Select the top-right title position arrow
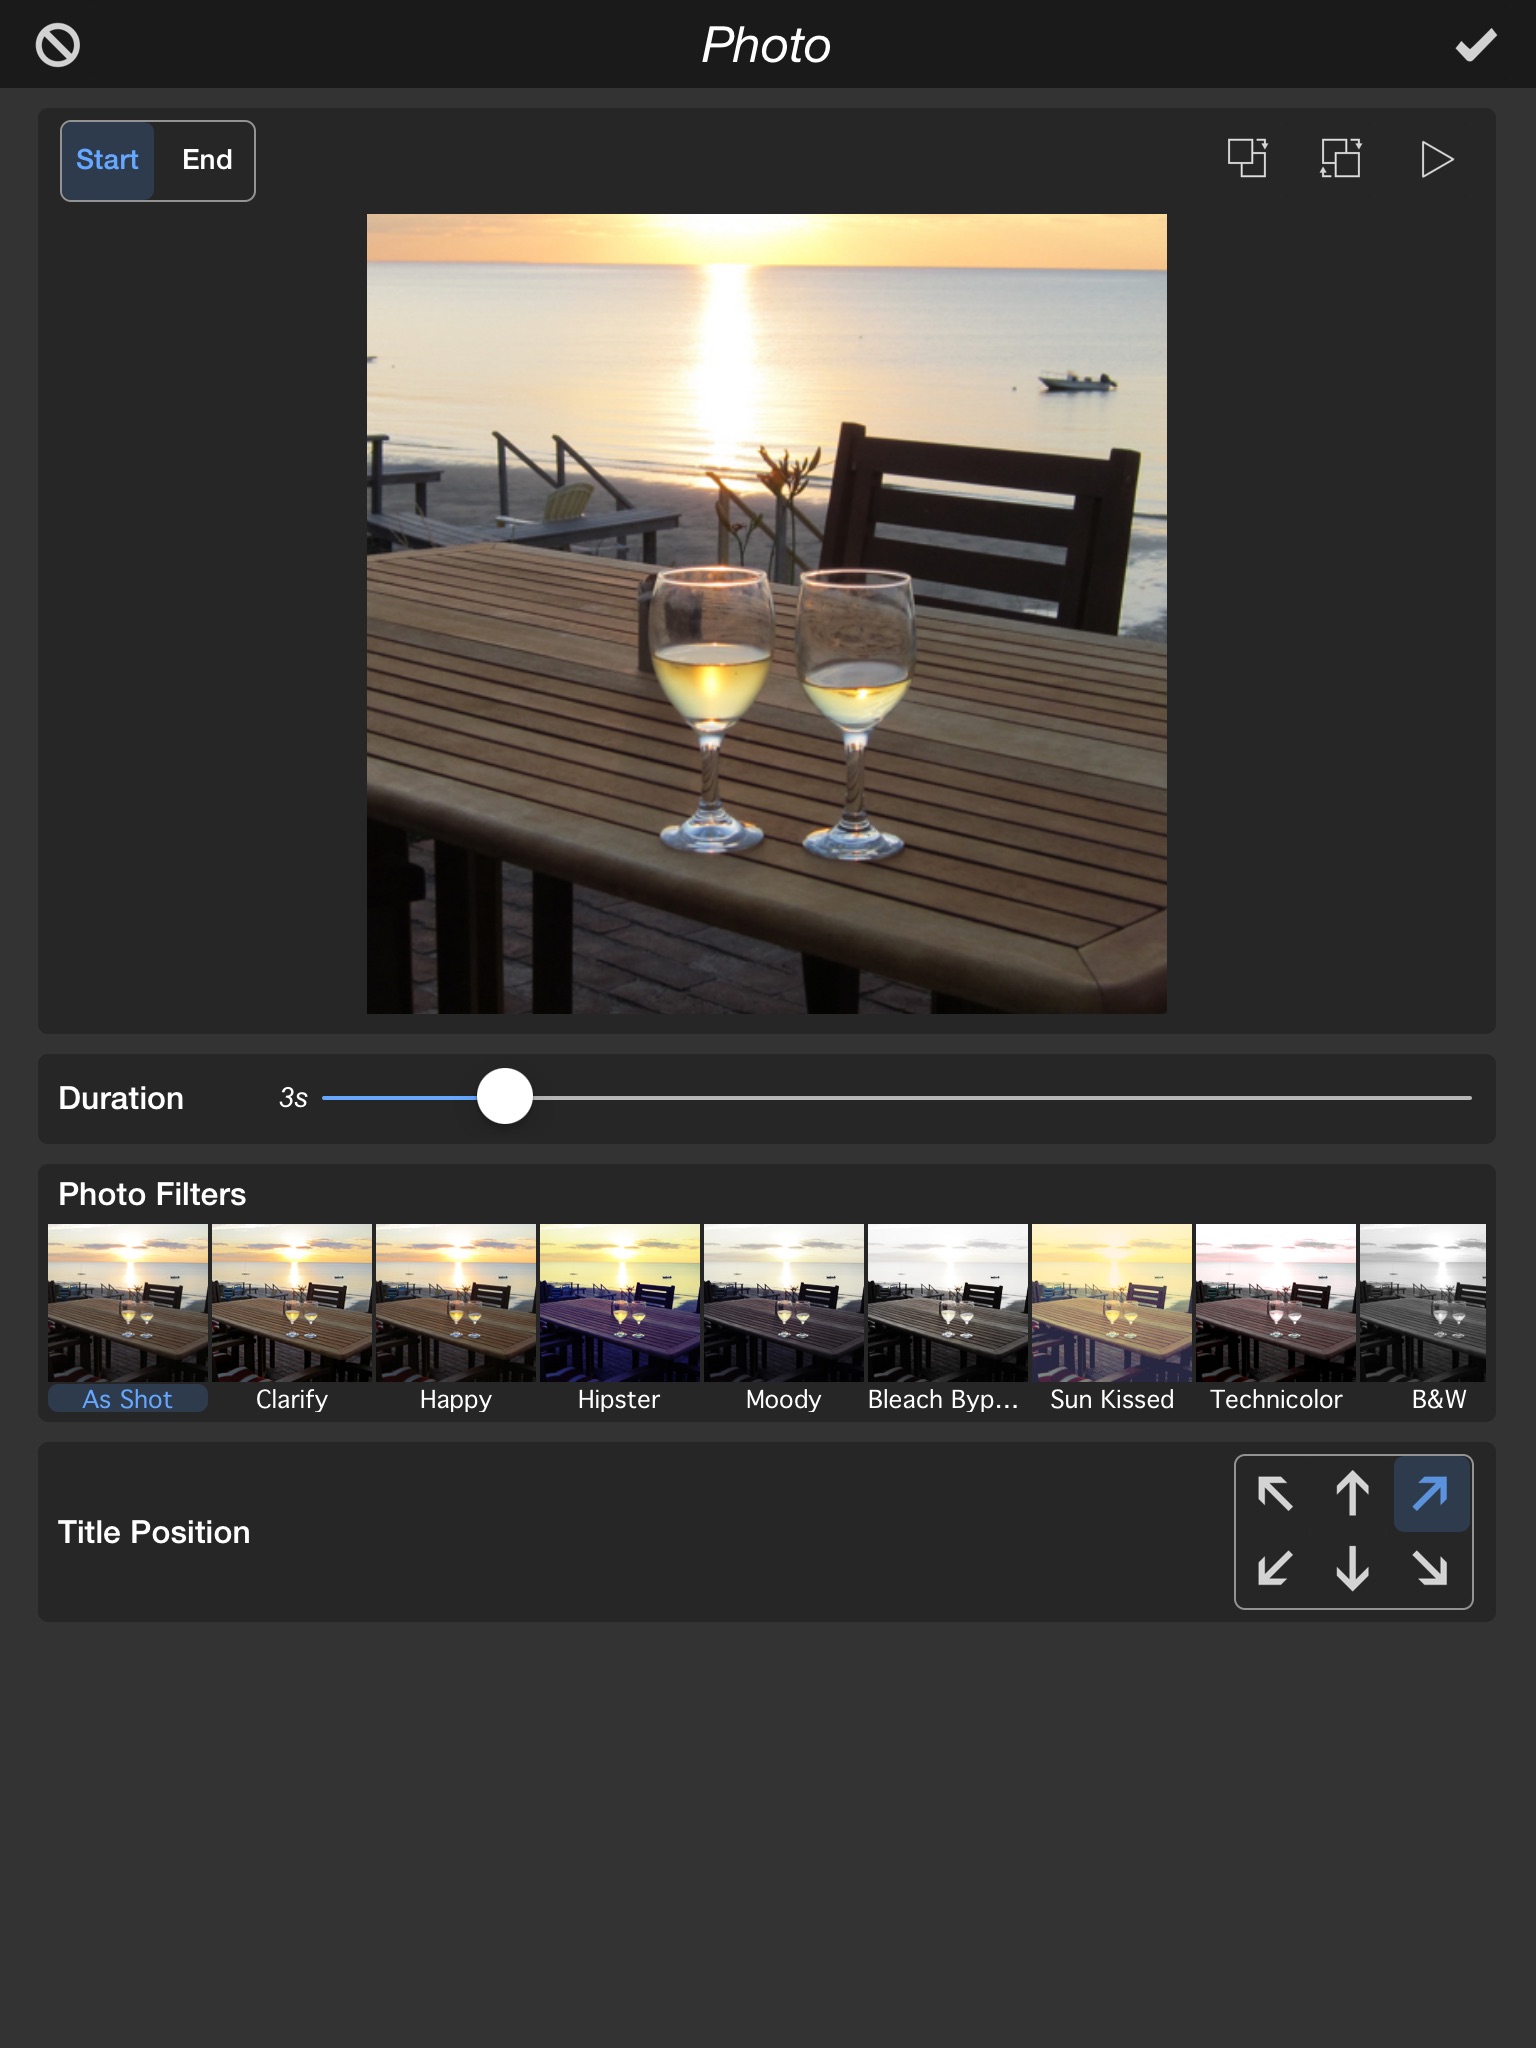The image size is (1536, 2048). [x=1431, y=1494]
